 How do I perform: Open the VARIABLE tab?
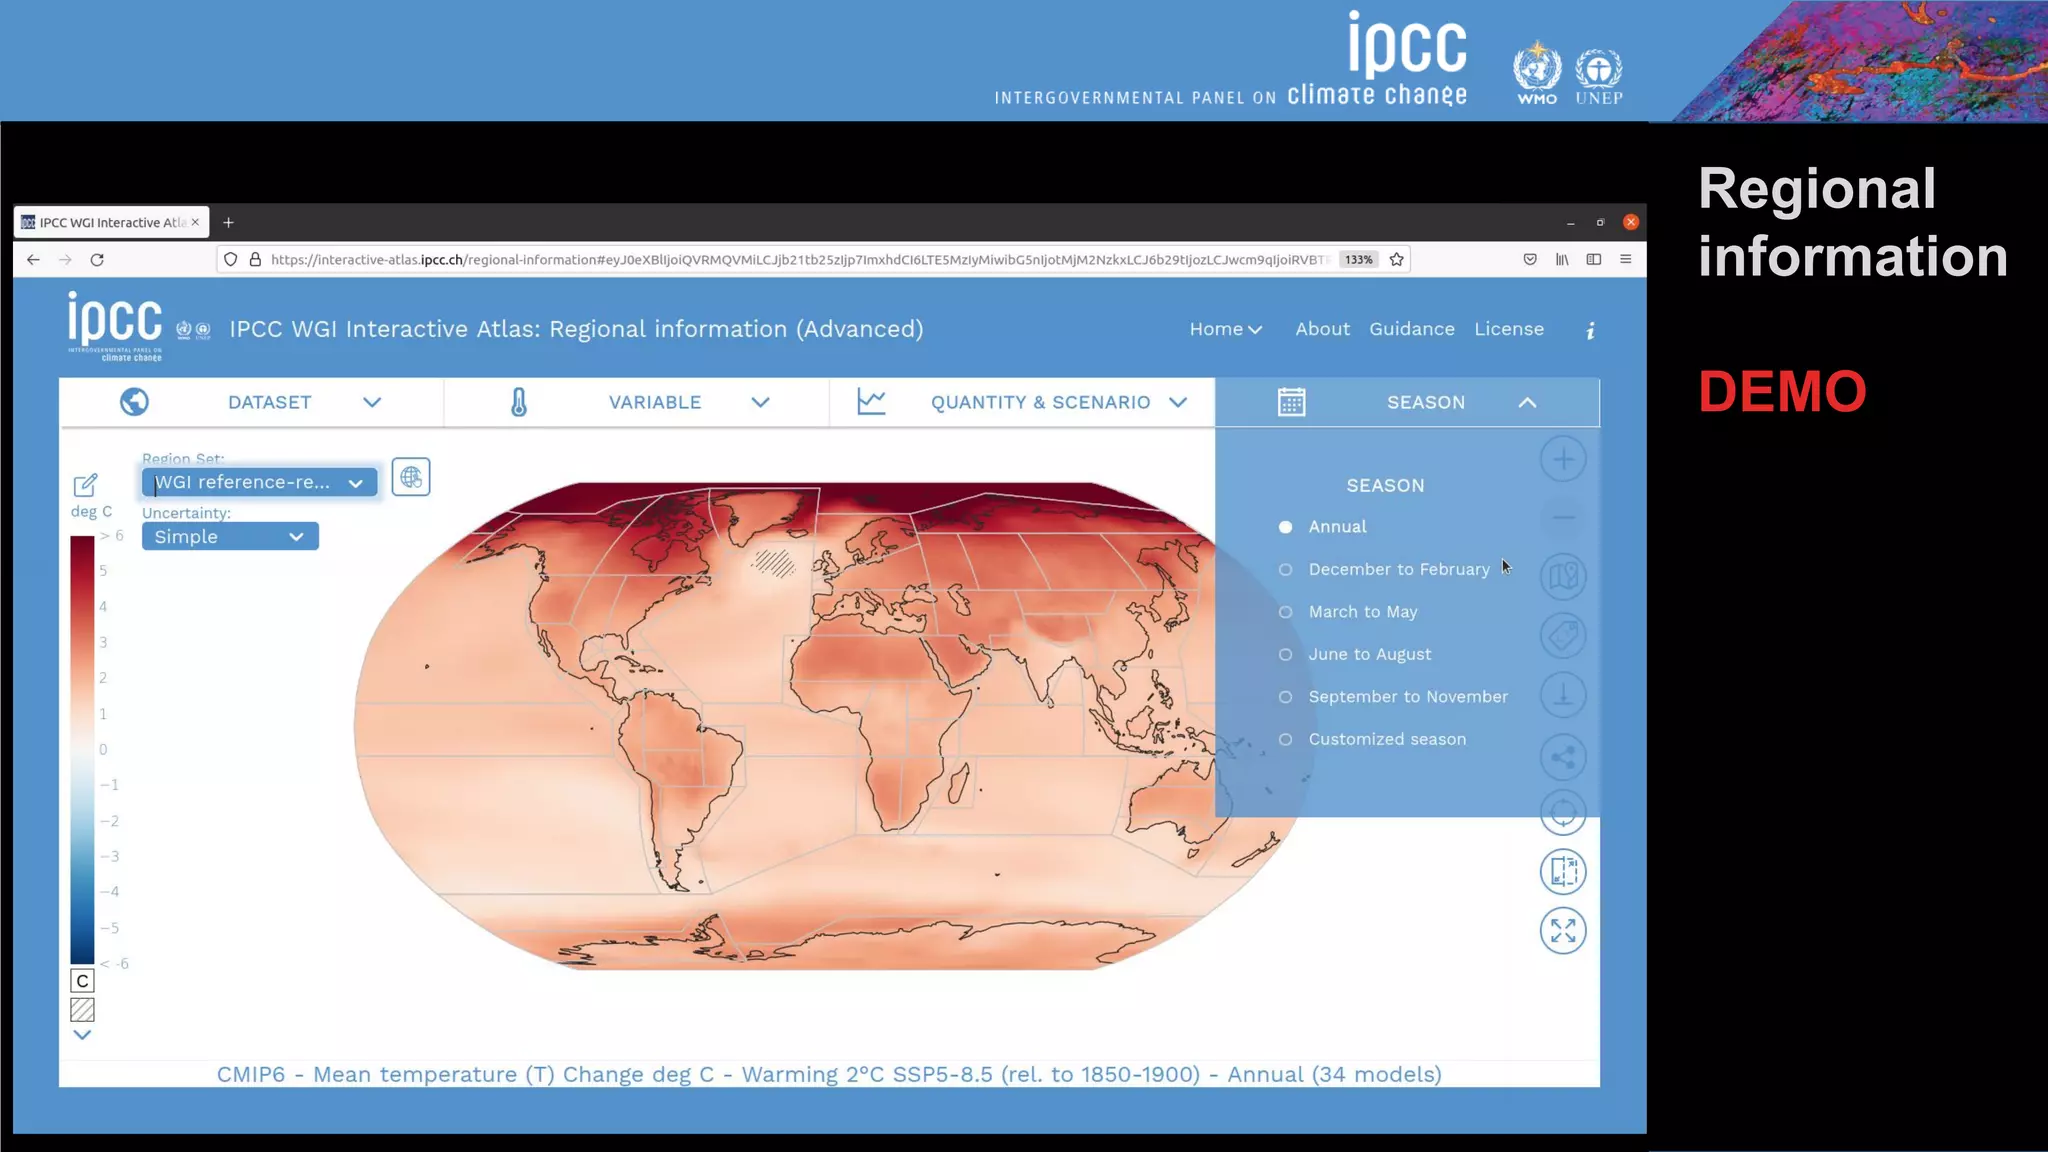point(636,402)
